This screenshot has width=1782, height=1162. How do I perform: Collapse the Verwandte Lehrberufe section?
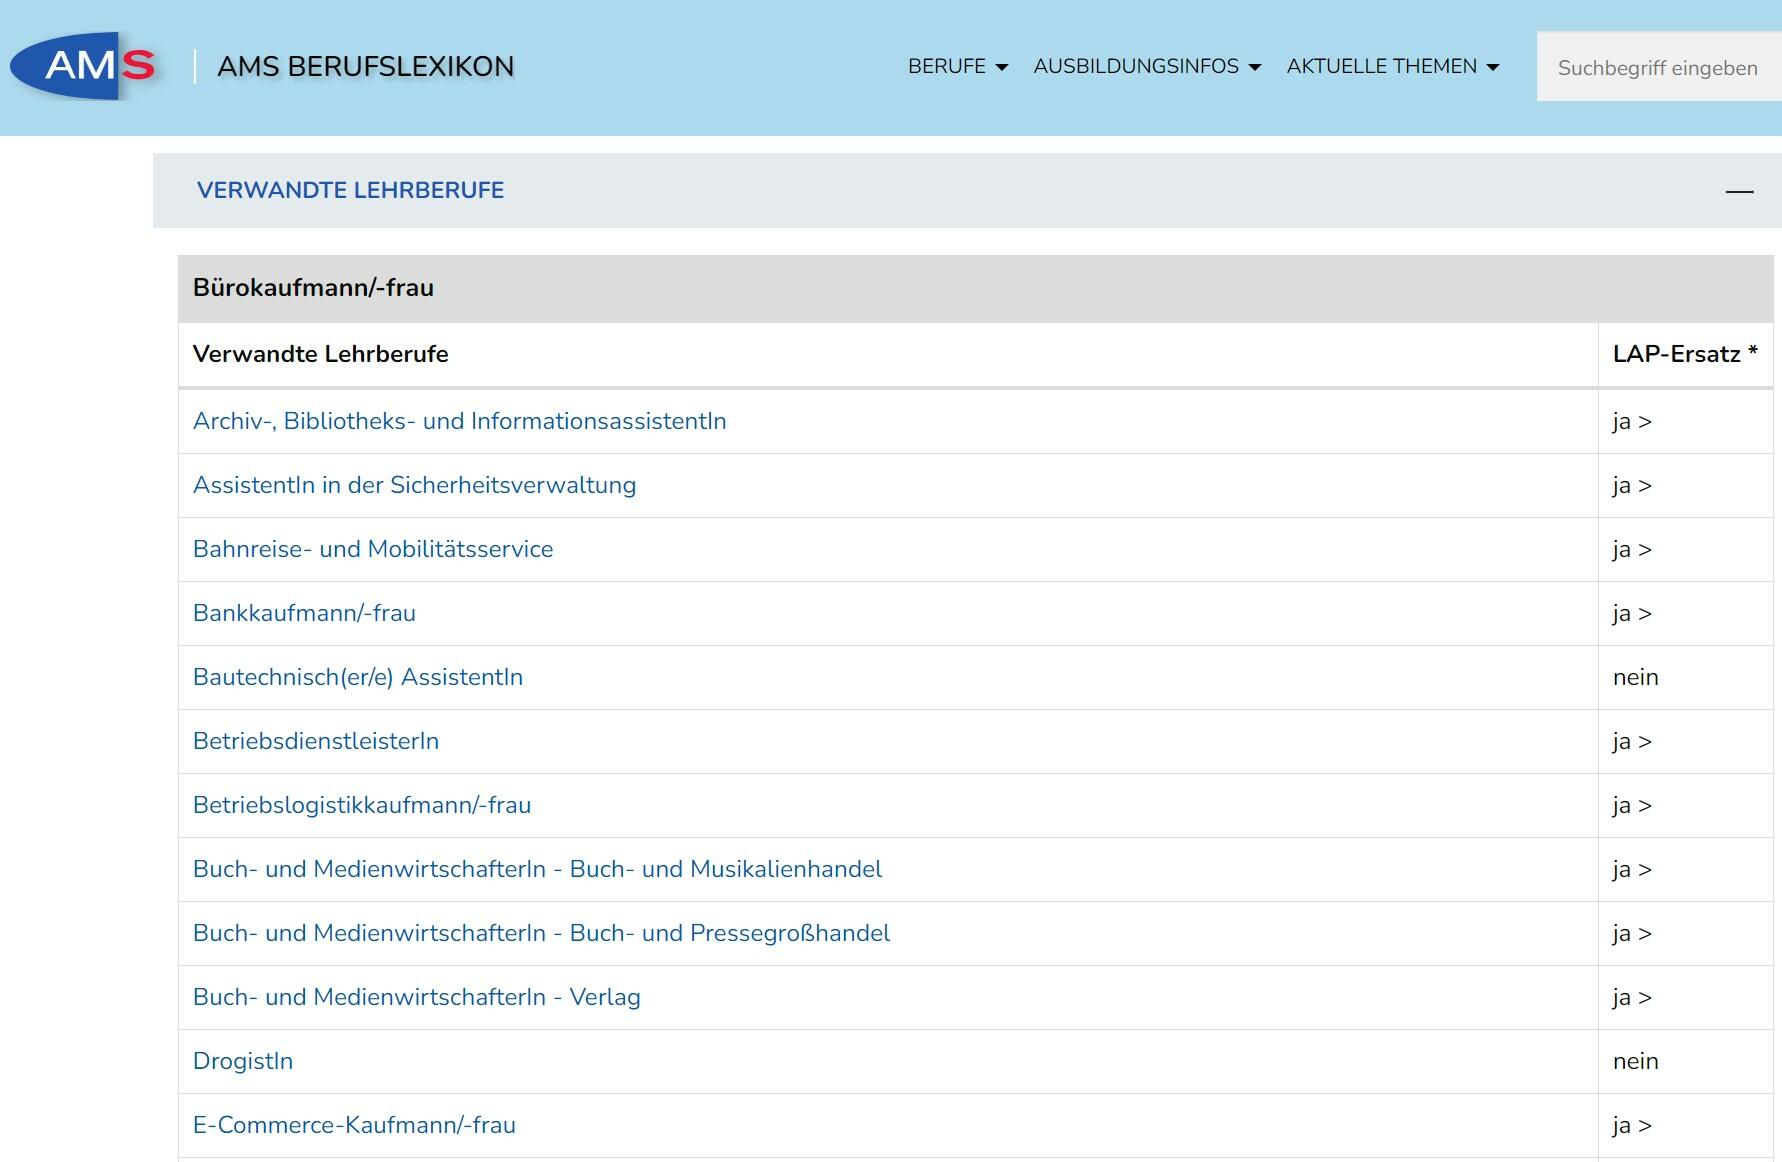pos(350,190)
